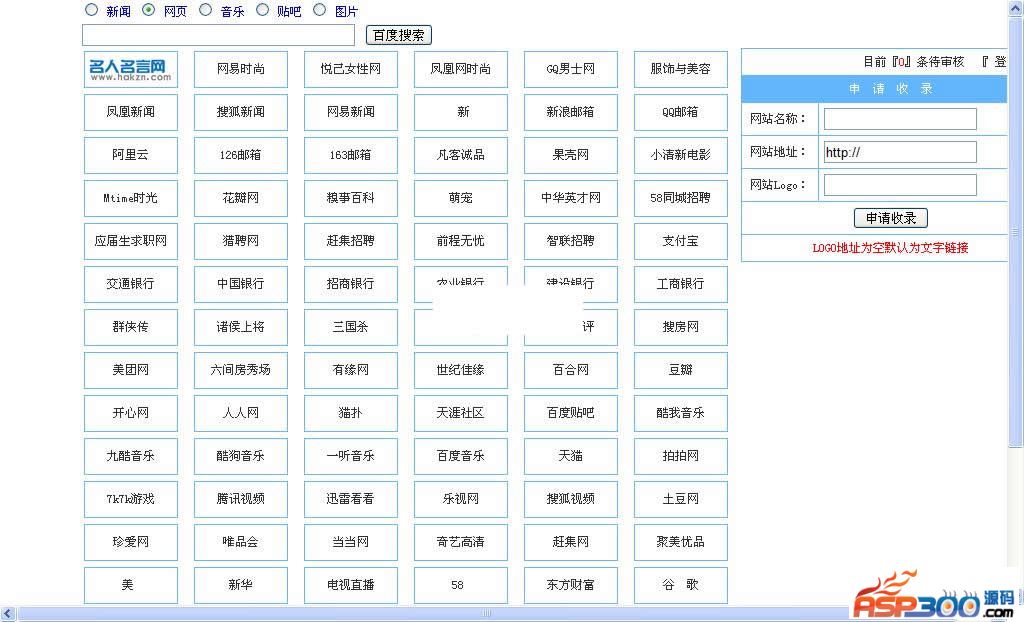
Task: Open the 163邮箱 link
Action: click(x=351, y=156)
